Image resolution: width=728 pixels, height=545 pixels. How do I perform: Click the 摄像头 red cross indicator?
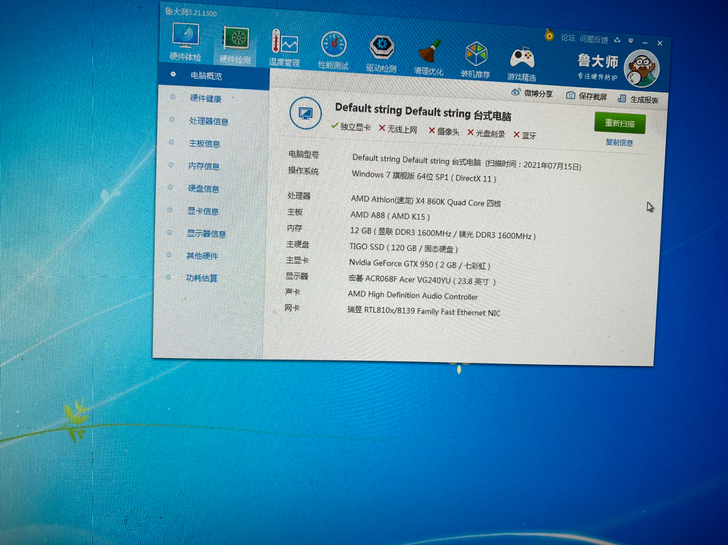[444, 131]
